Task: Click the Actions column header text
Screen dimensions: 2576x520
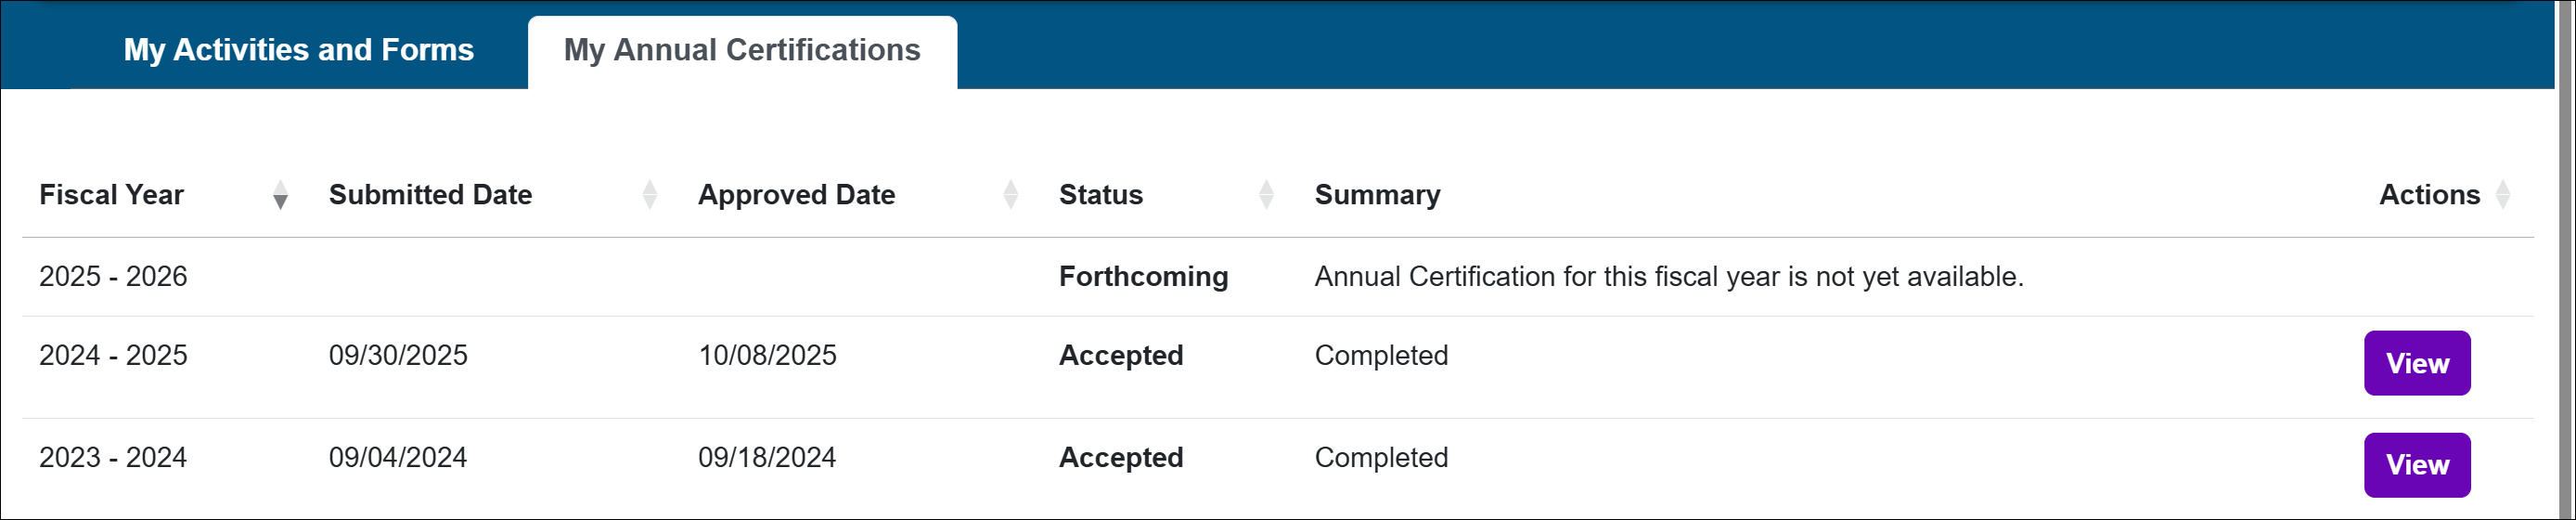Action: (x=2428, y=194)
